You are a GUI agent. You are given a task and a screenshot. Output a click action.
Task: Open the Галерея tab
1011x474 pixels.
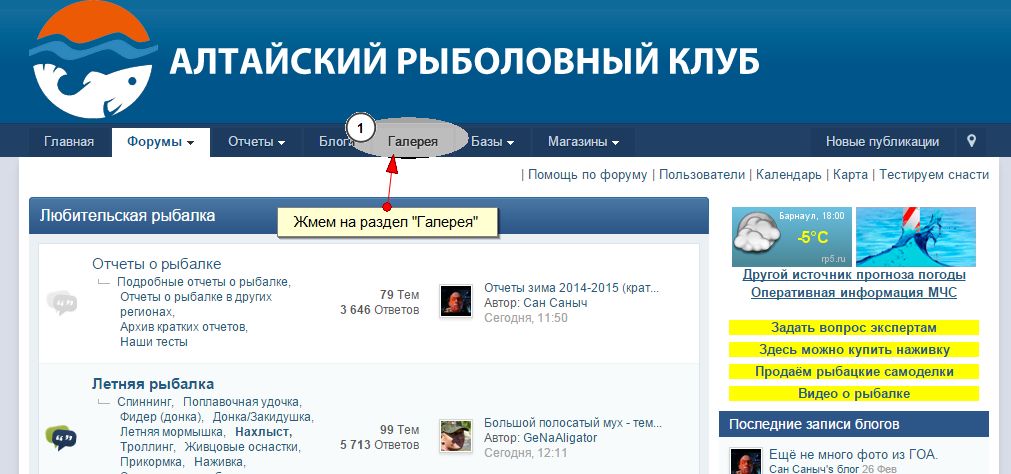tap(413, 142)
